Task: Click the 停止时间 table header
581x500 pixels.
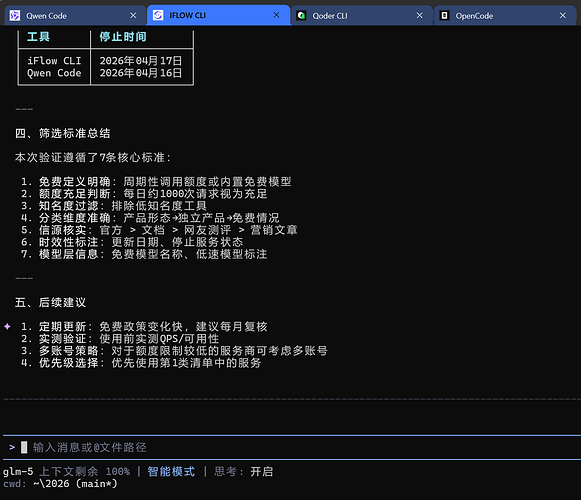Action: tap(123, 37)
